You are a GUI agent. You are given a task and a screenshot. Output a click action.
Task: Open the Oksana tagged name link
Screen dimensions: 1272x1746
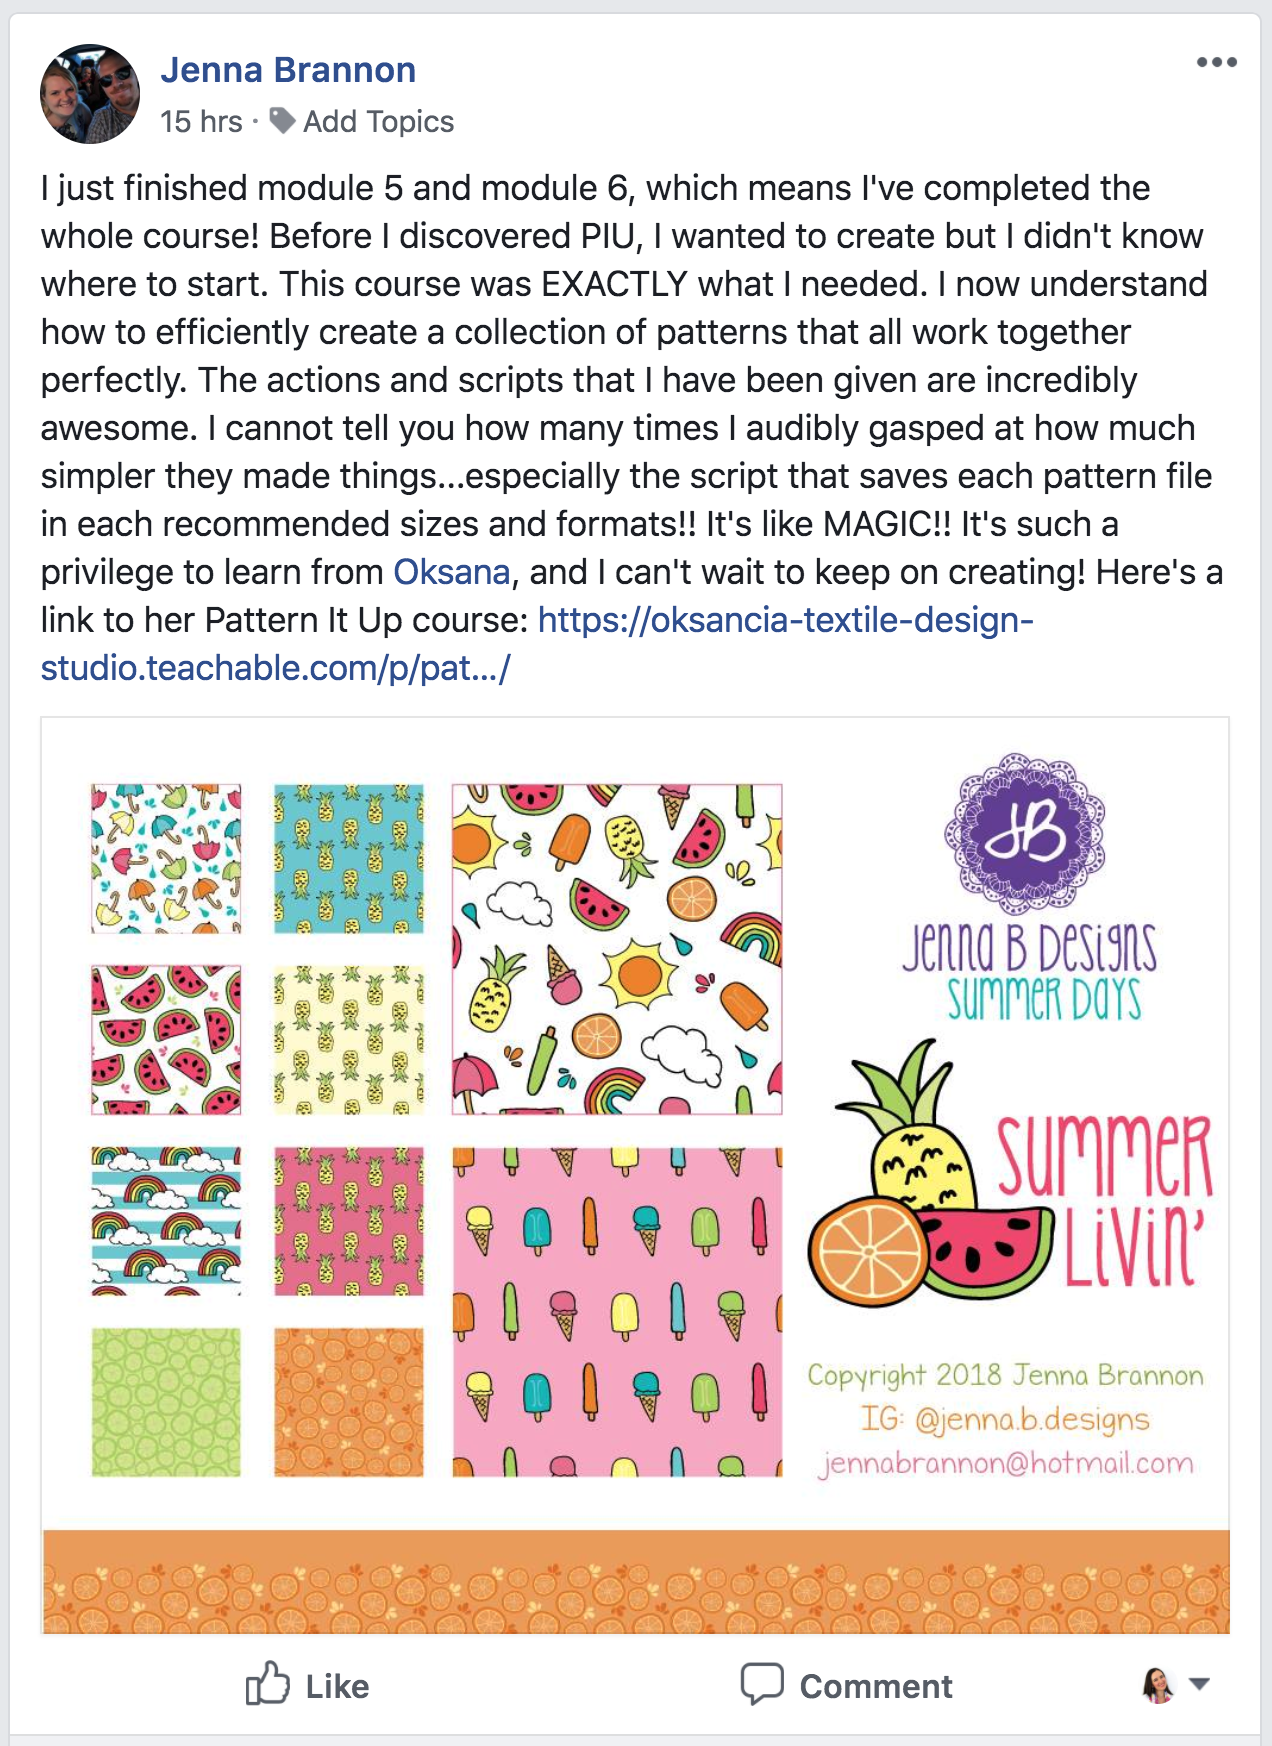point(452,572)
